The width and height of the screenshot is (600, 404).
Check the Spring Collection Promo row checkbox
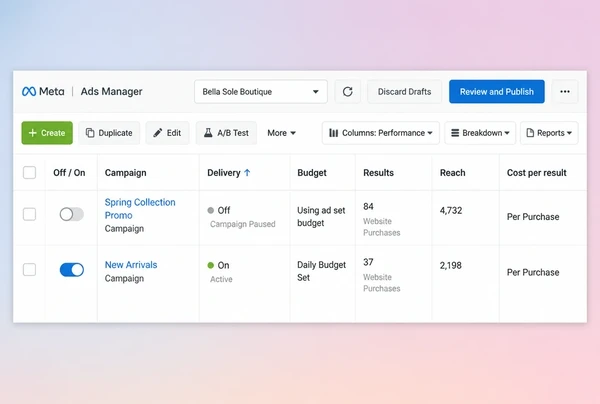[29, 214]
